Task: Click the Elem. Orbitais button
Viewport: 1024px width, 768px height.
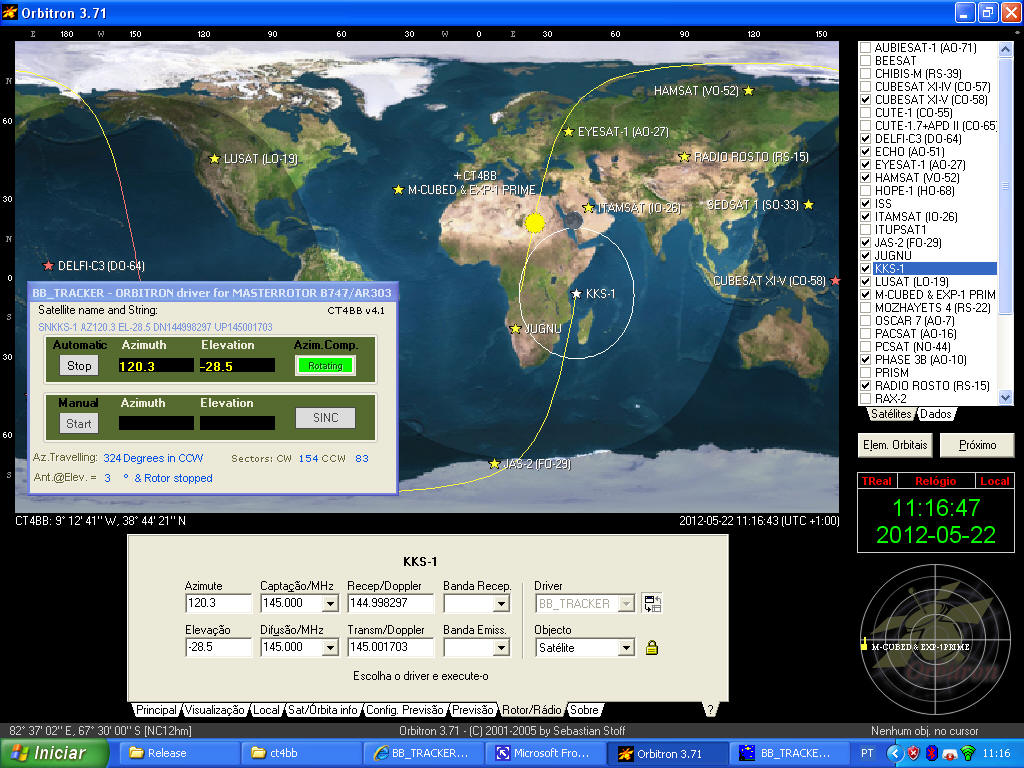Action: 895,445
